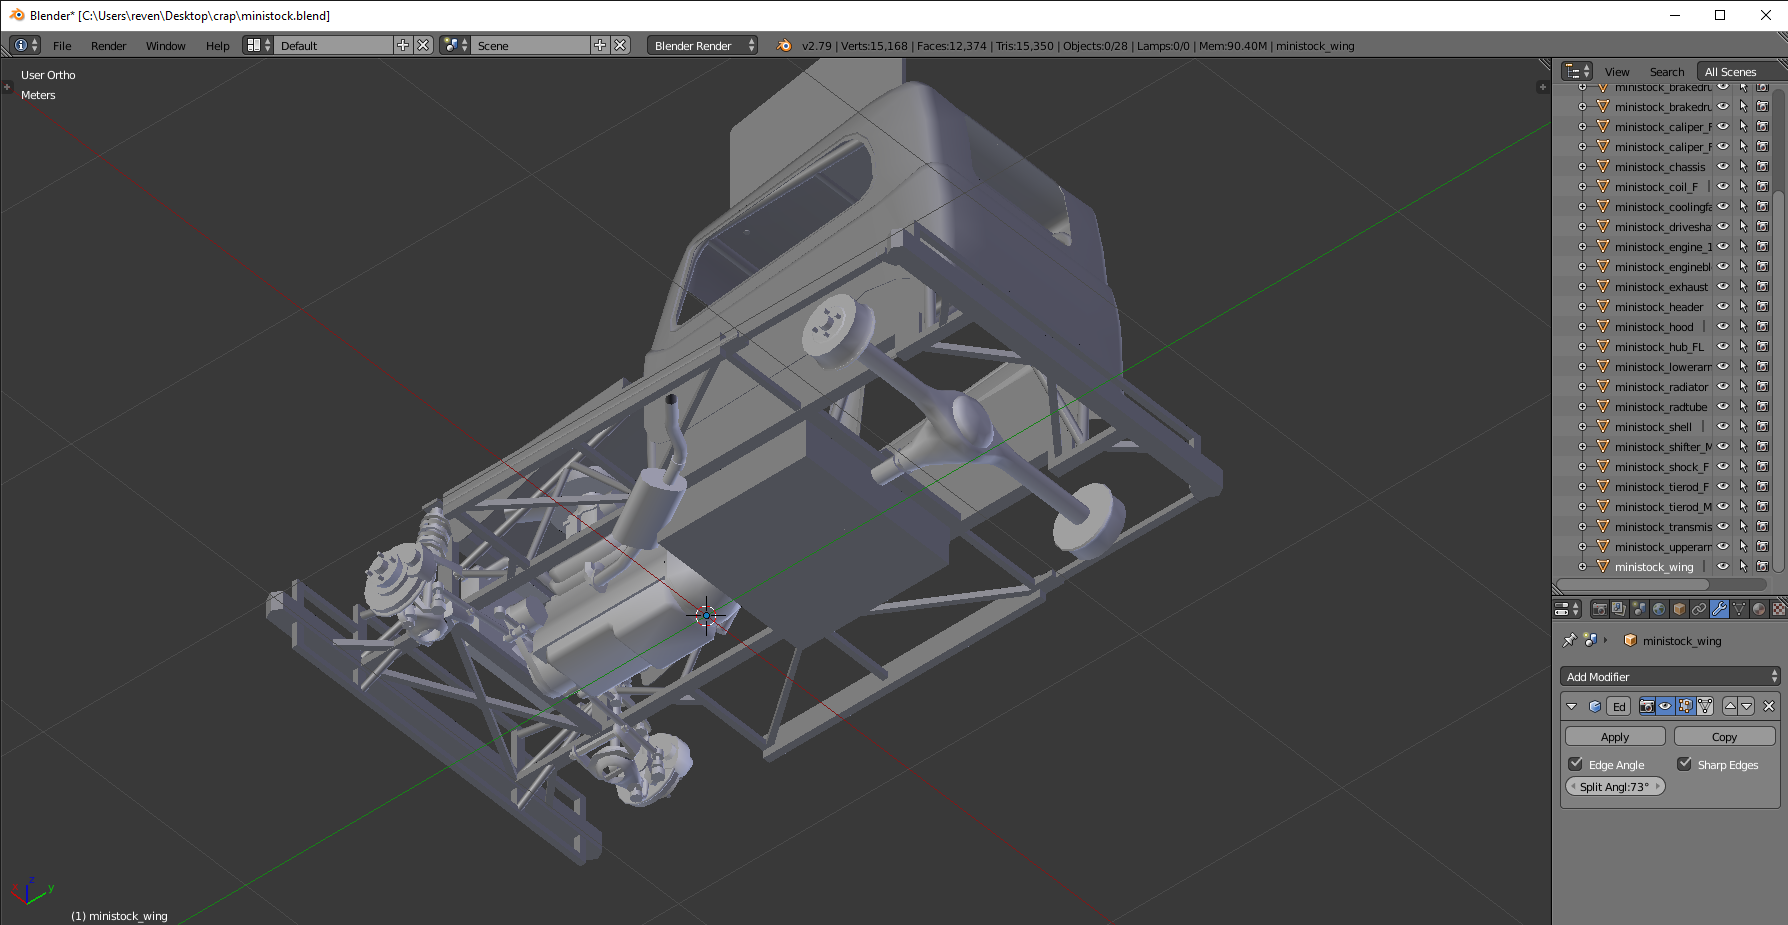Collapse the modifier panel with the triangle
1788x925 pixels.
pos(1572,706)
